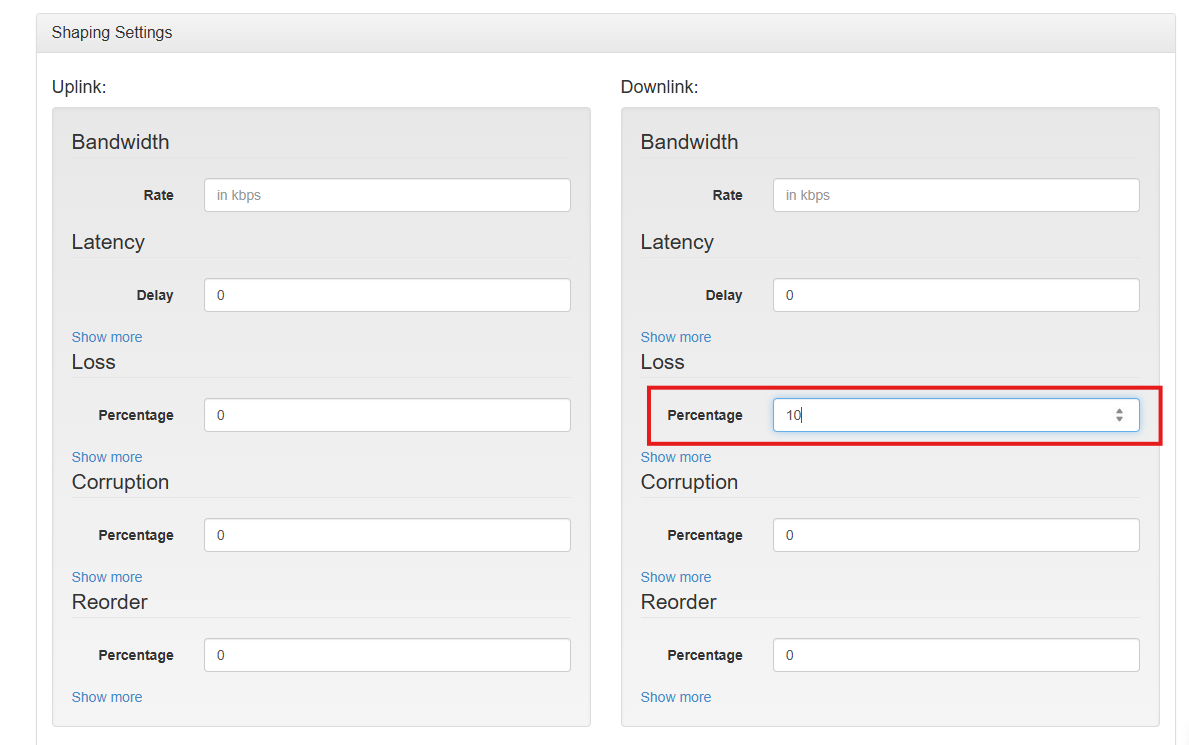Increase Downlink Loss percentage with up arrow
1189x745 pixels.
coord(1119,410)
